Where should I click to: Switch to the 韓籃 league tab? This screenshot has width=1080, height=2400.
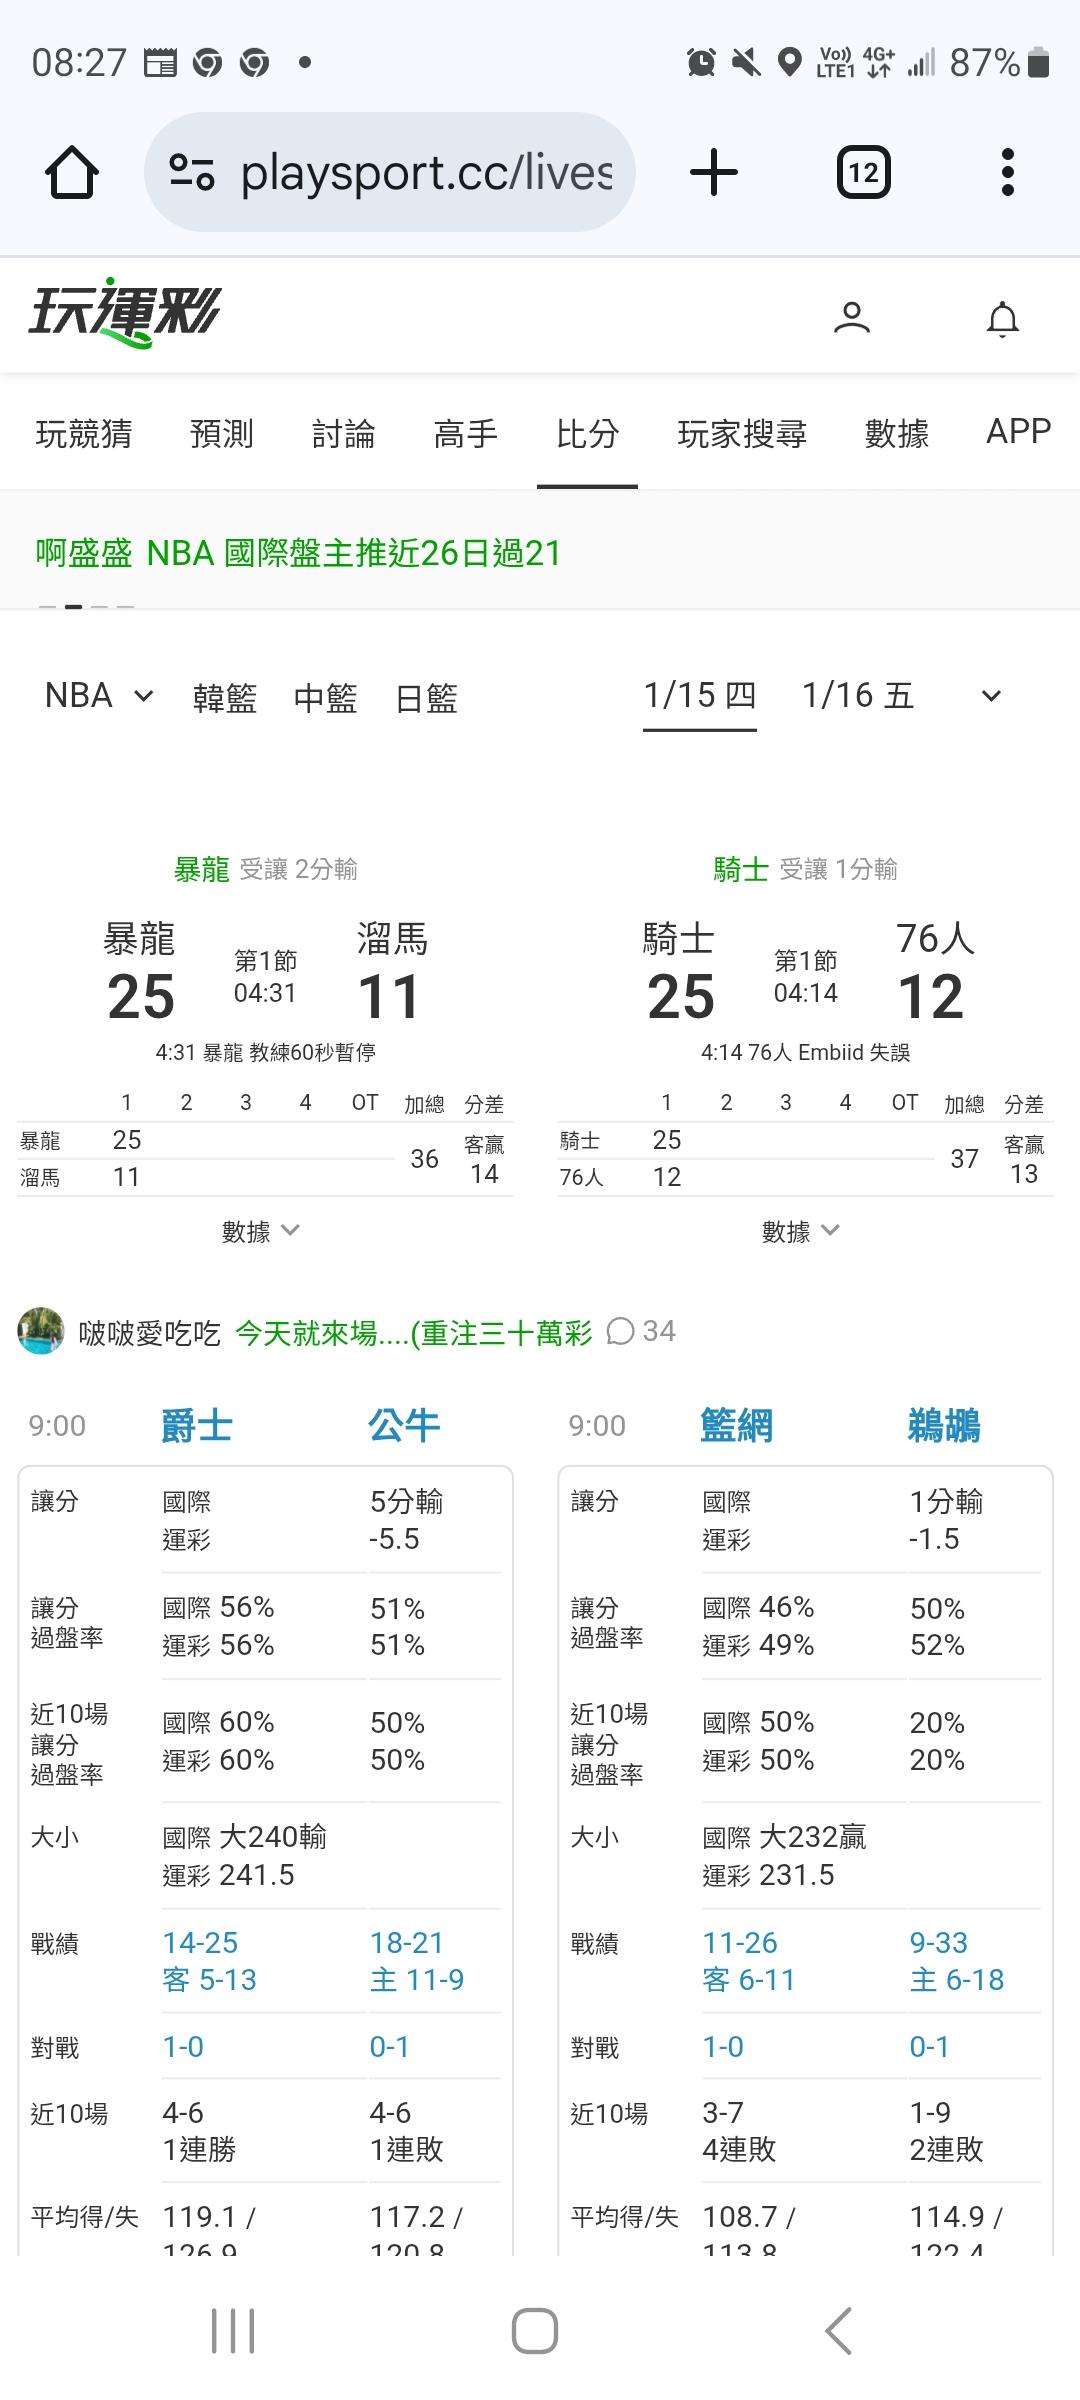point(225,698)
